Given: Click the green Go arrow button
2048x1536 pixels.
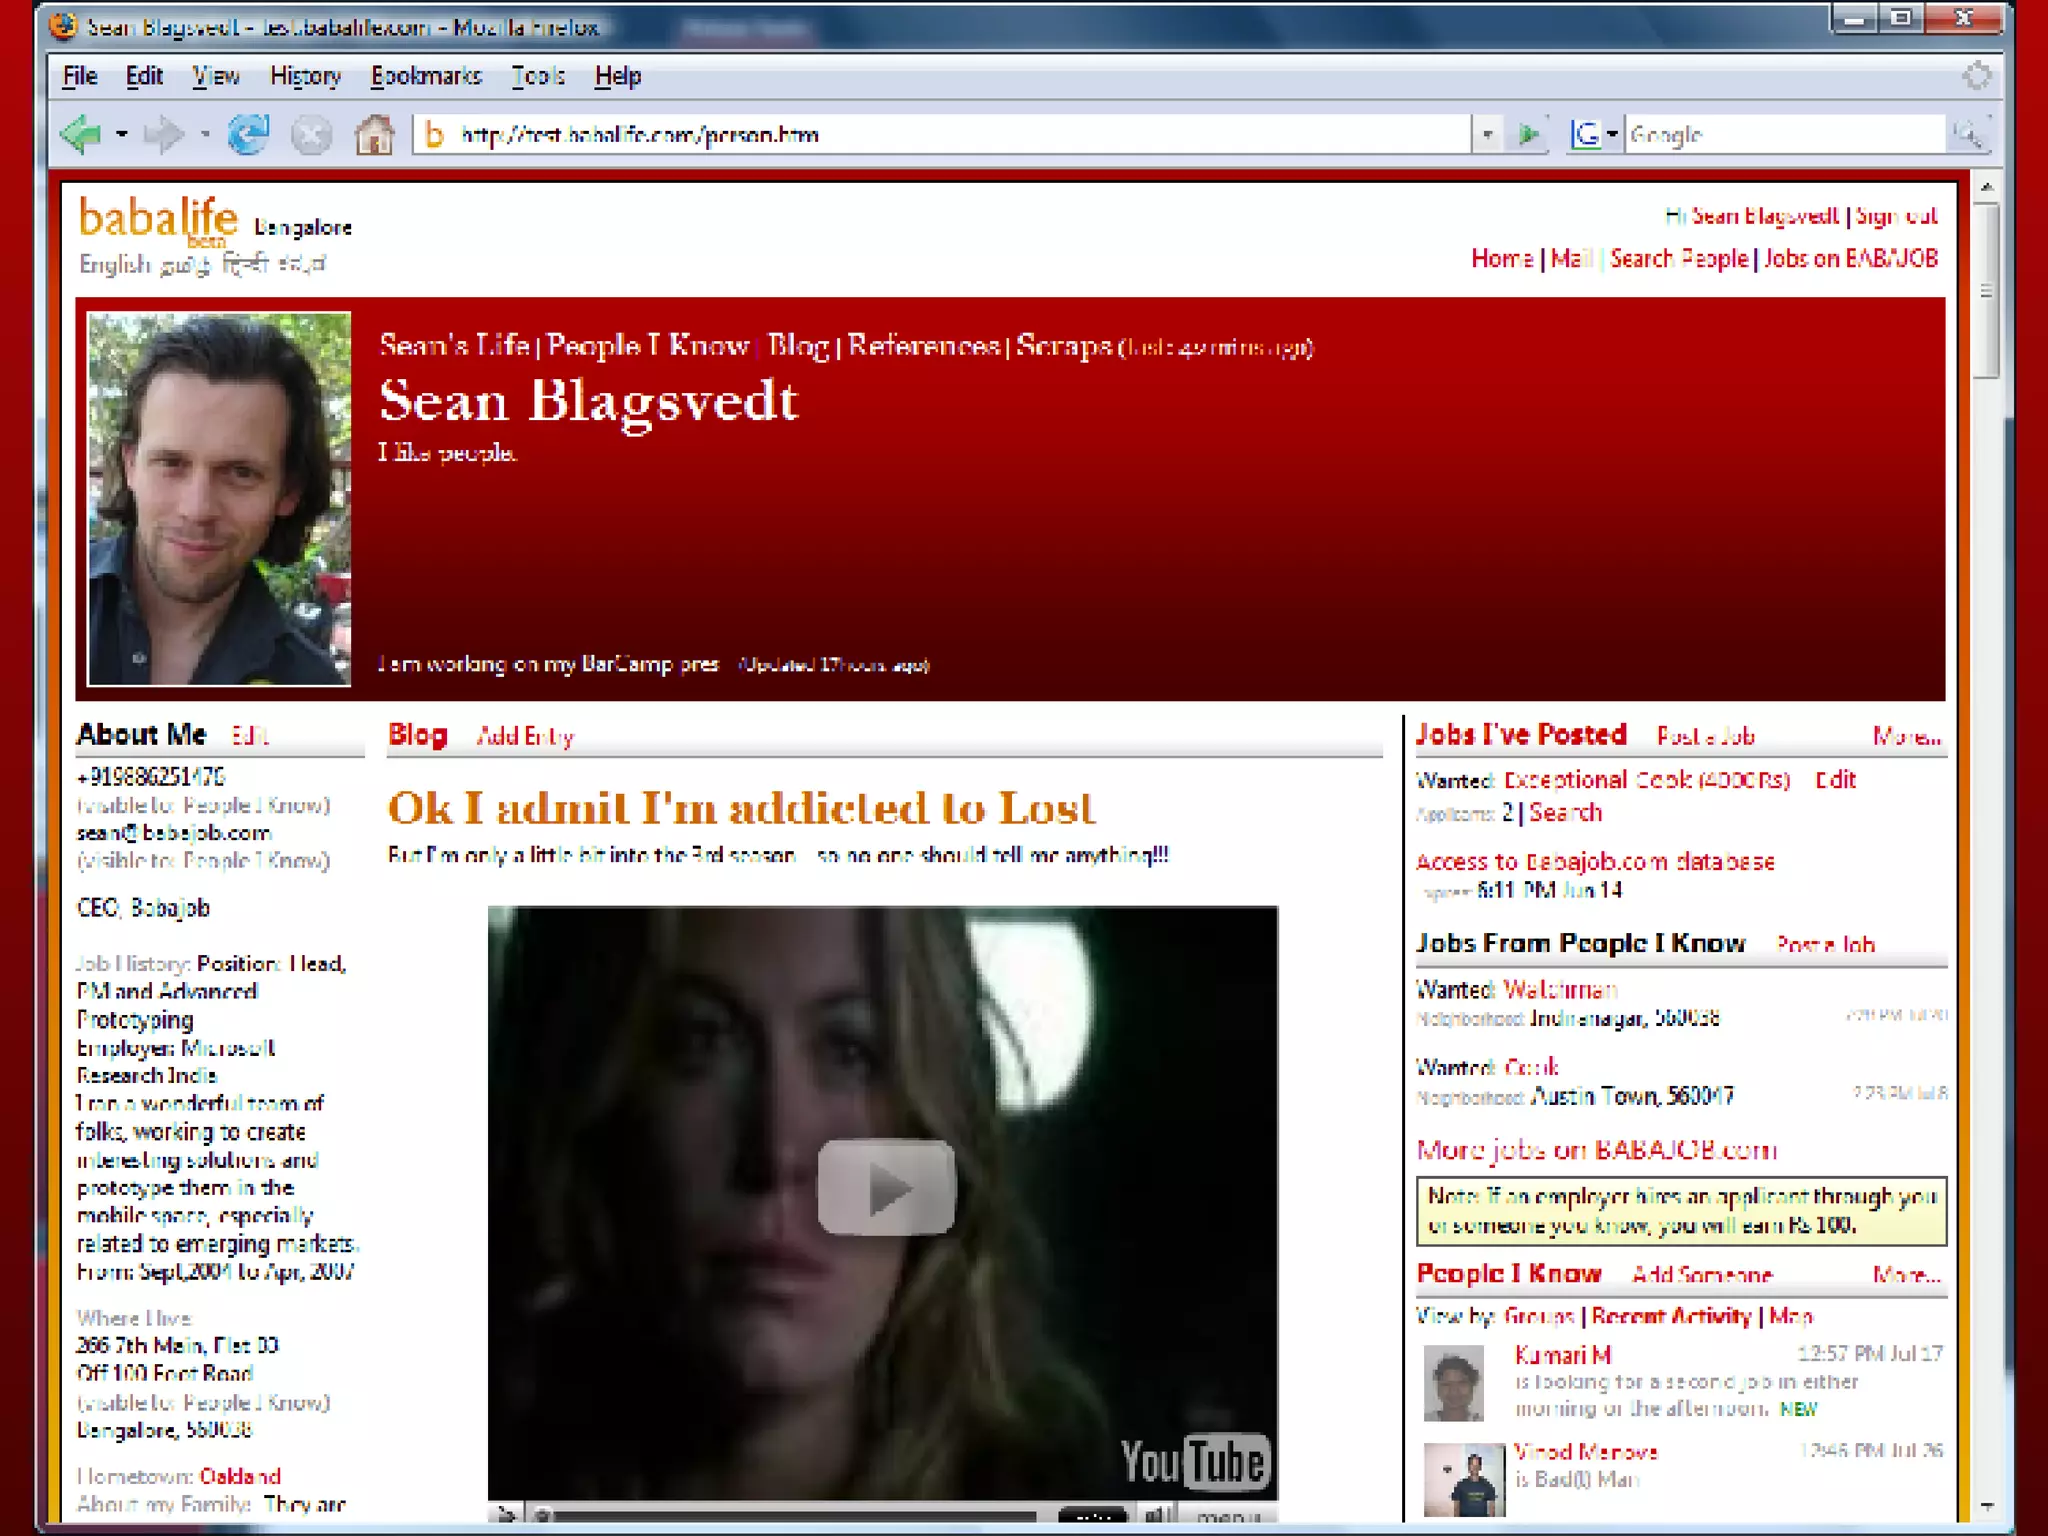Looking at the screenshot, I should point(1528,134).
